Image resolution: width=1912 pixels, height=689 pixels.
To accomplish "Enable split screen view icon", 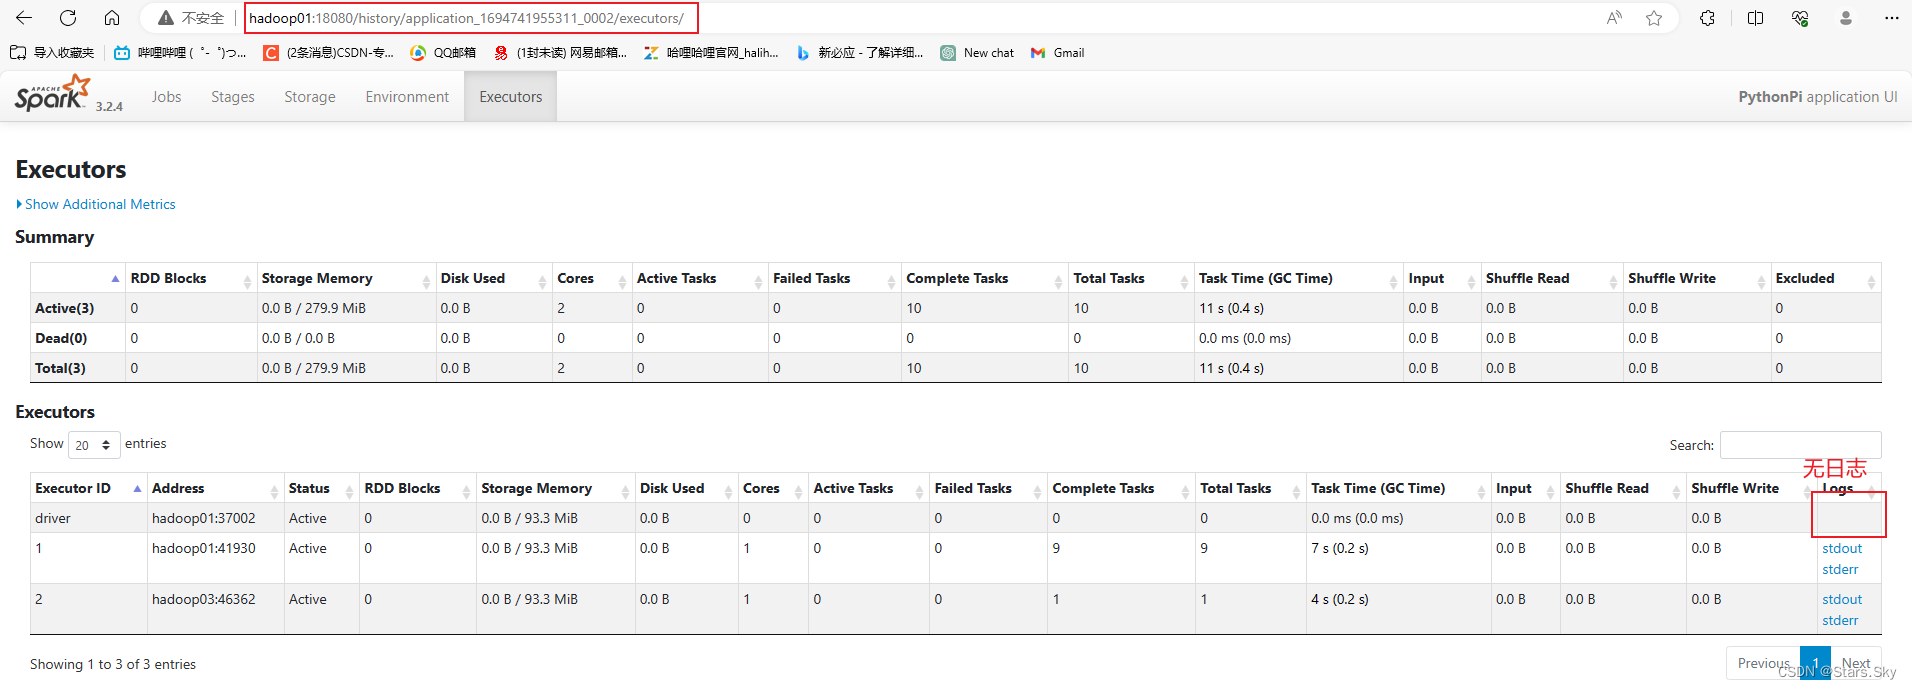I will tap(1755, 18).
